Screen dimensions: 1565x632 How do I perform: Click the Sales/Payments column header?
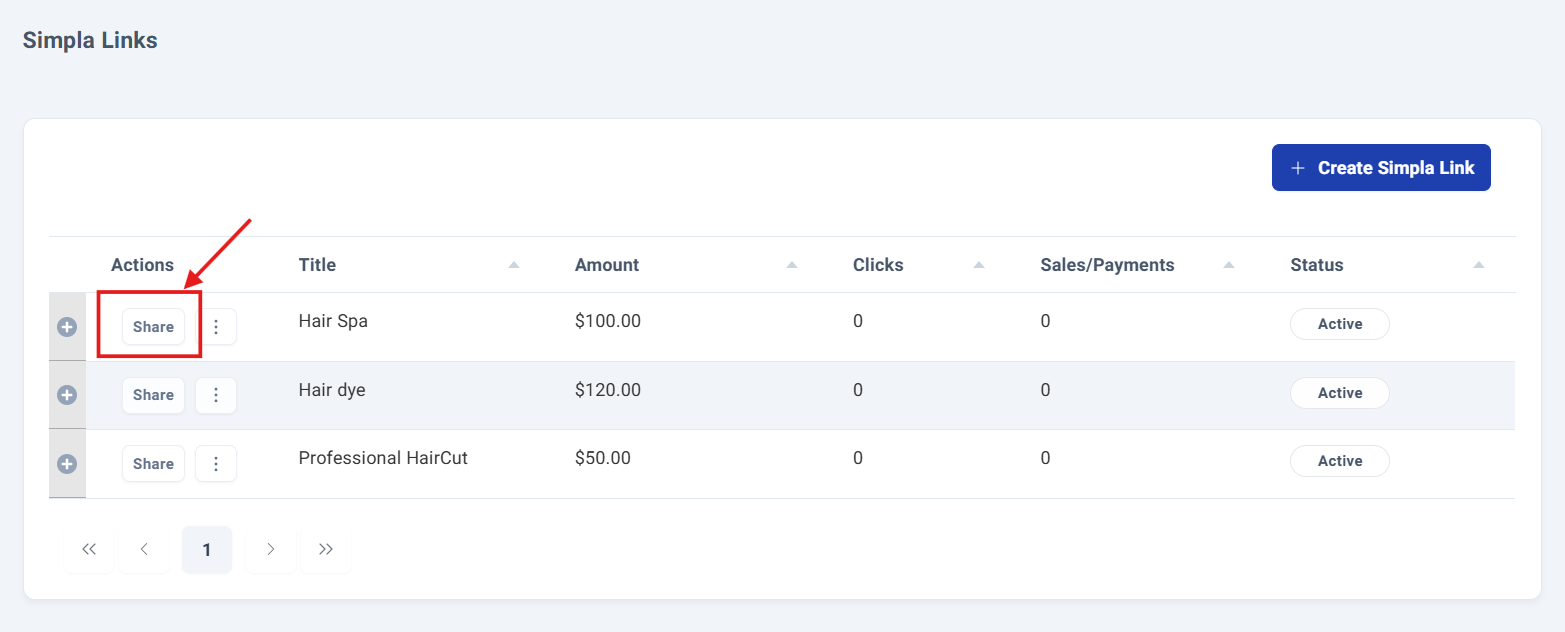tap(1107, 265)
